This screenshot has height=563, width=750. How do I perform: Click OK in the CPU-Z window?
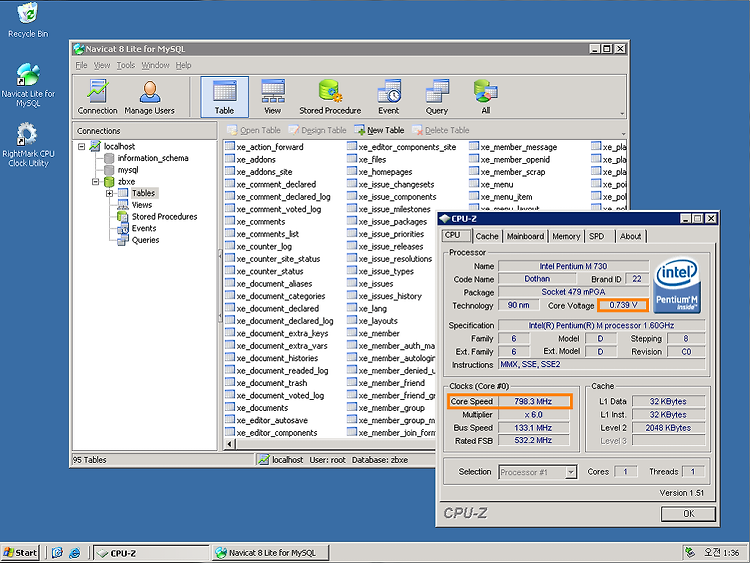pos(688,514)
